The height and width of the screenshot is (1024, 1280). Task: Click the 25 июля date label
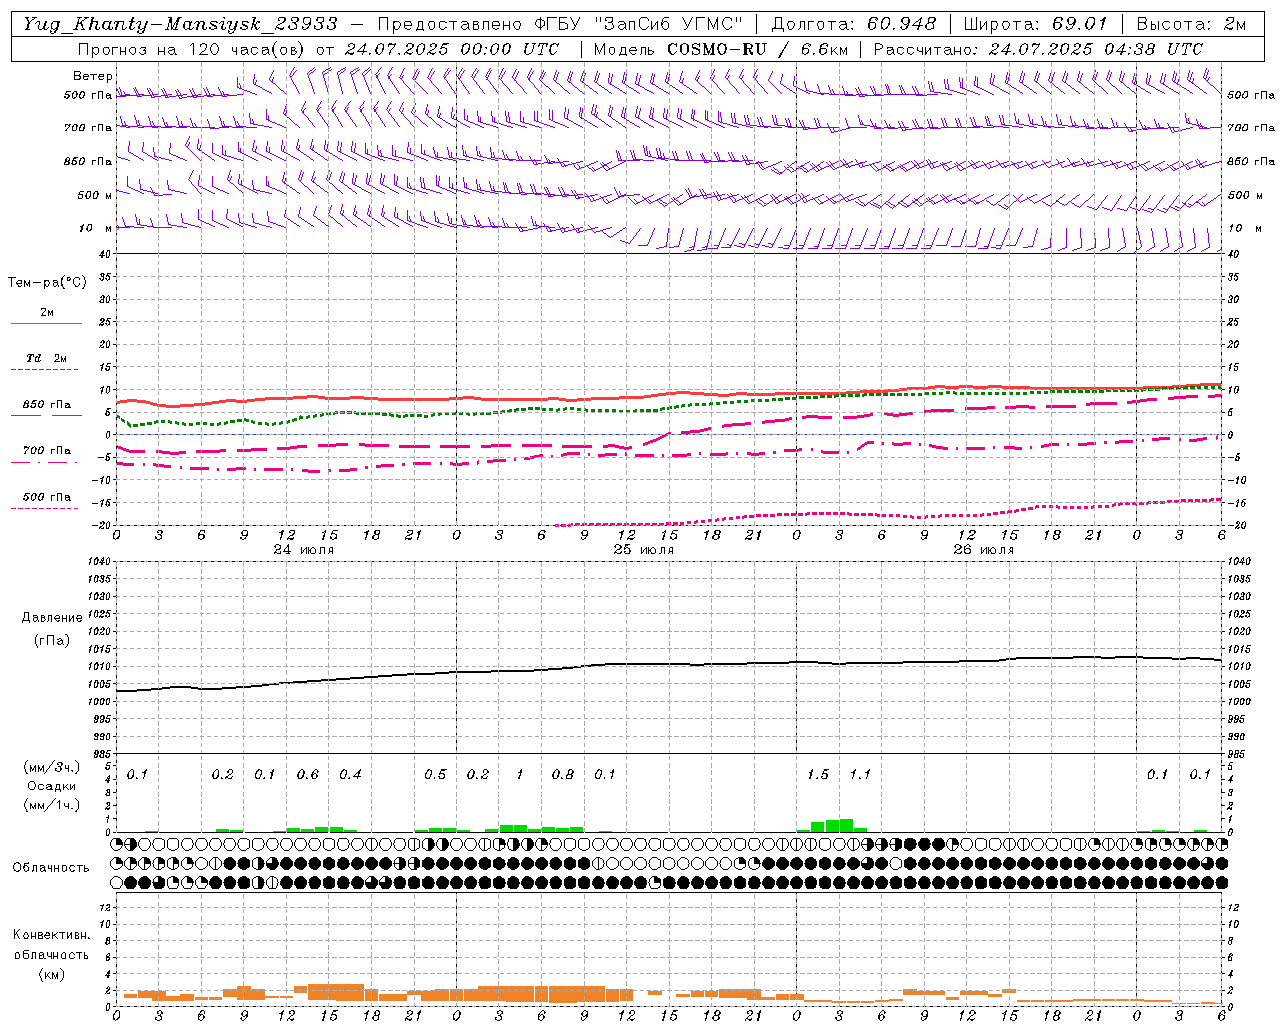643,550
